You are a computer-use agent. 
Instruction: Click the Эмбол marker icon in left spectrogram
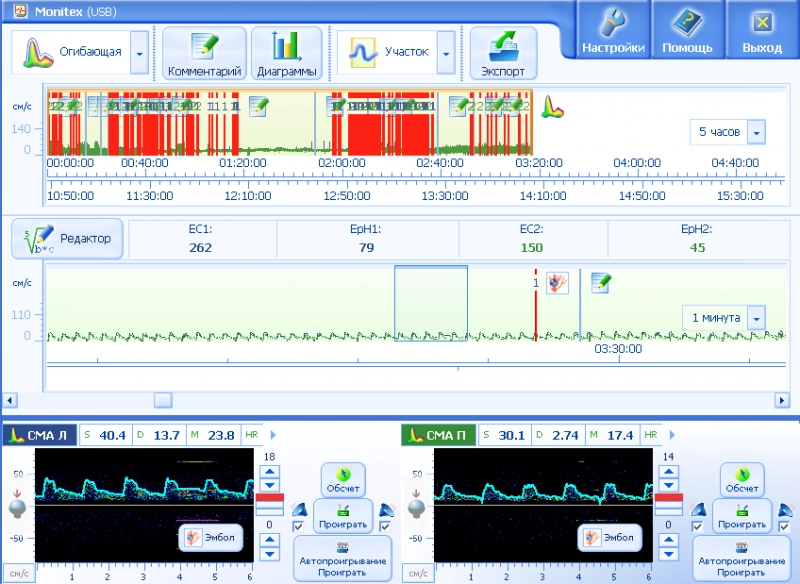pyautogui.click(x=211, y=538)
